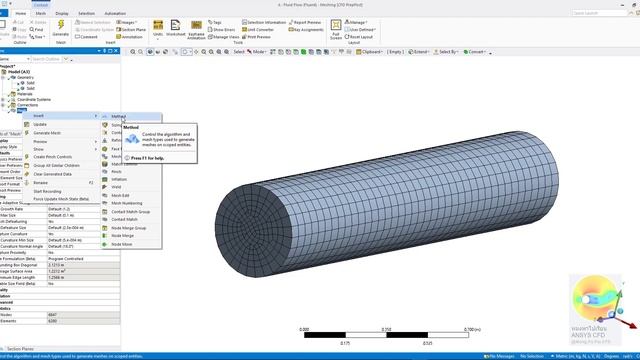Choose Mesh Numbering from submenu
Image resolution: width=640 pixels, height=360 pixels.
click(x=131, y=203)
